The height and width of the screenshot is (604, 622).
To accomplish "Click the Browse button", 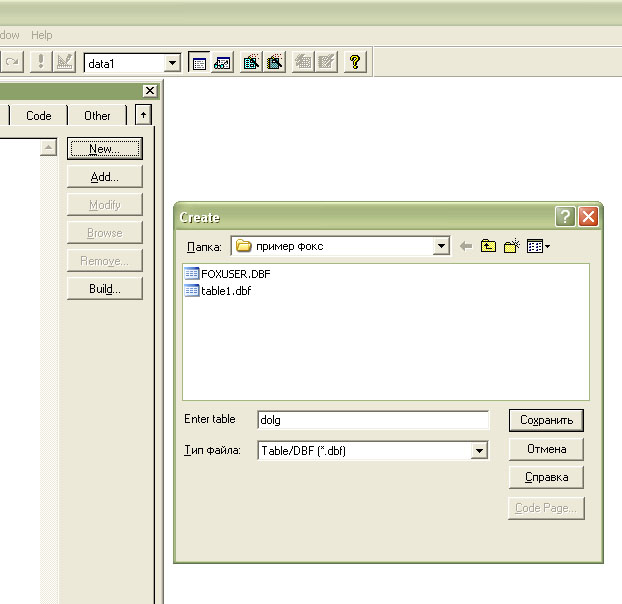I will 105,232.
